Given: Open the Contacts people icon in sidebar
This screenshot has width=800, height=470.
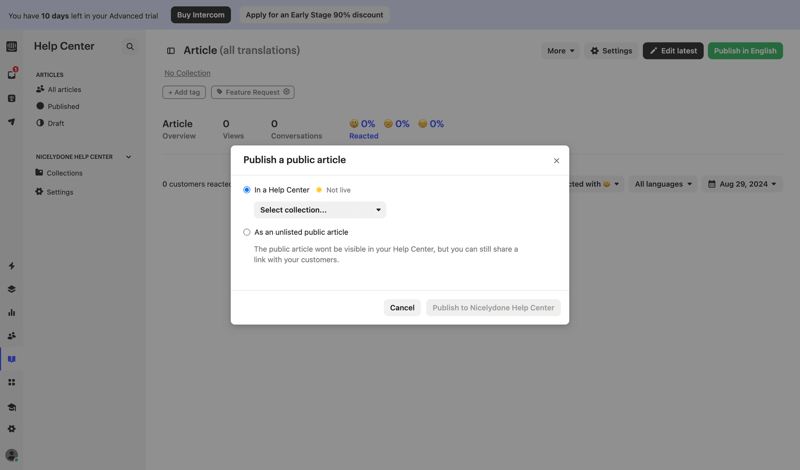Looking at the screenshot, I should click(12, 336).
